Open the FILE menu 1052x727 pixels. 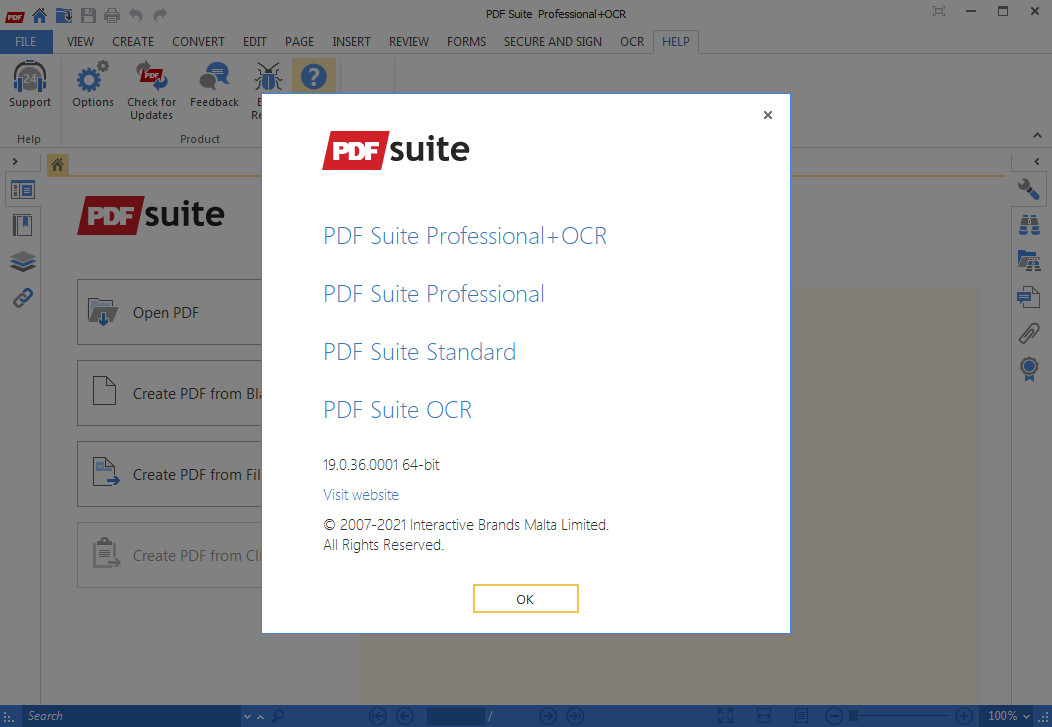pyautogui.click(x=26, y=42)
